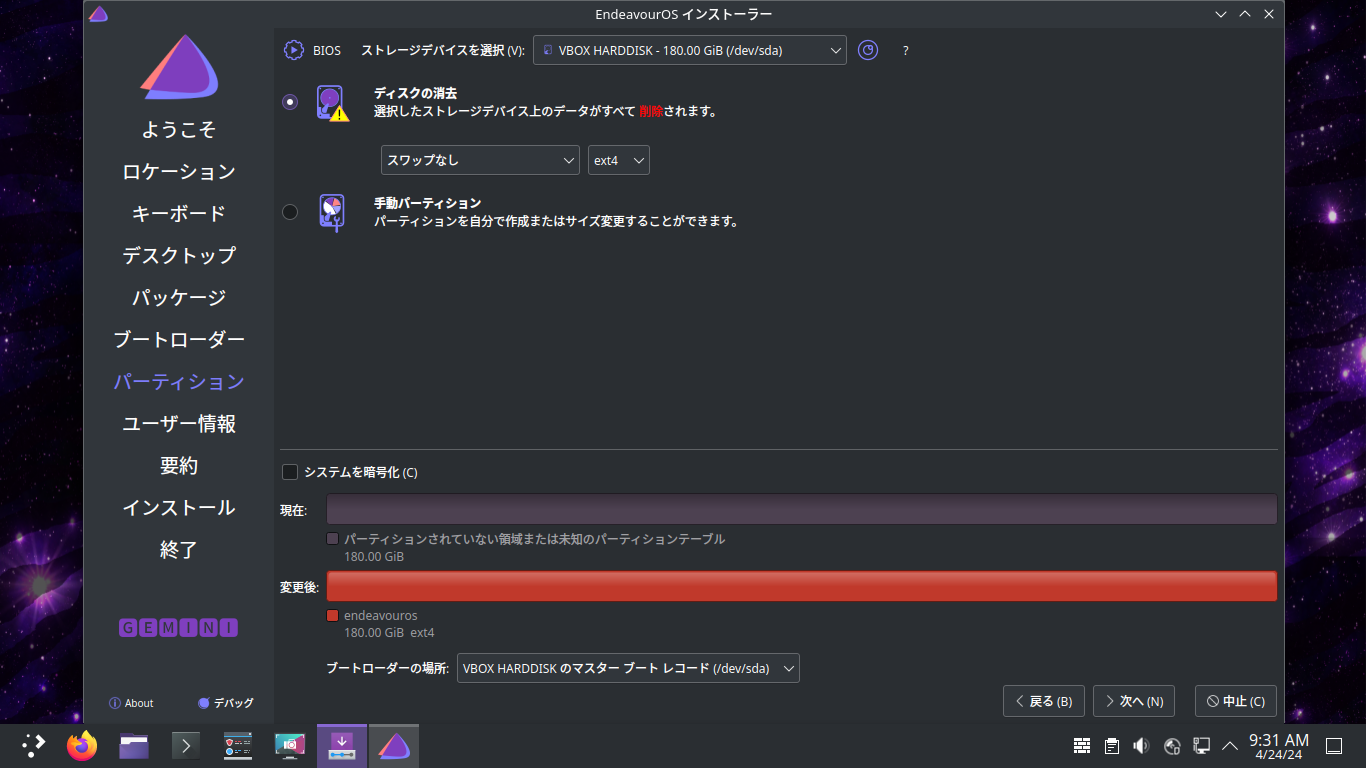Click the 現在 current partition bar
Screen dimensions: 1366x768
pos(802,509)
